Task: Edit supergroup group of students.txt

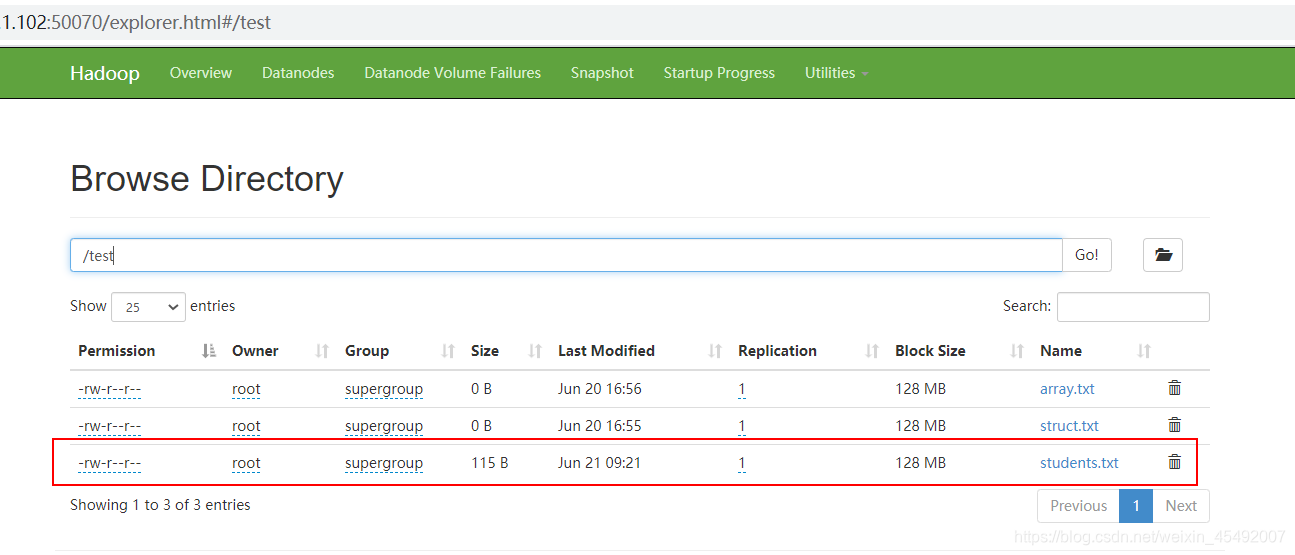Action: (x=384, y=463)
